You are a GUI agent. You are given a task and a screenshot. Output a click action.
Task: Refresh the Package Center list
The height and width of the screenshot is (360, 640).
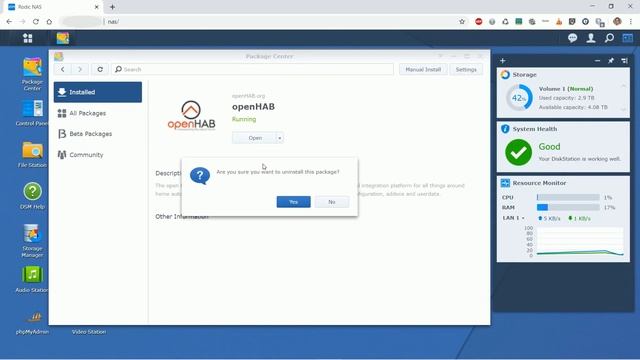[x=100, y=69]
